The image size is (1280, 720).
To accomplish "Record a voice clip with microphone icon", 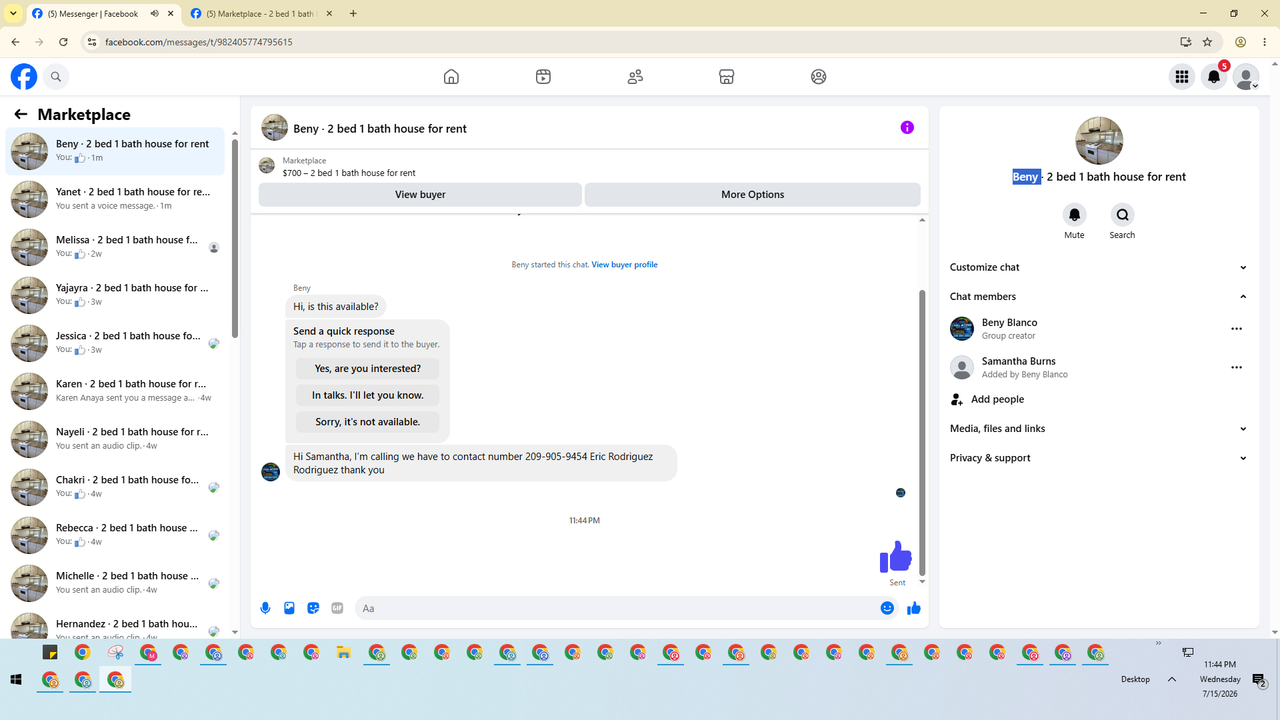I will [265, 608].
